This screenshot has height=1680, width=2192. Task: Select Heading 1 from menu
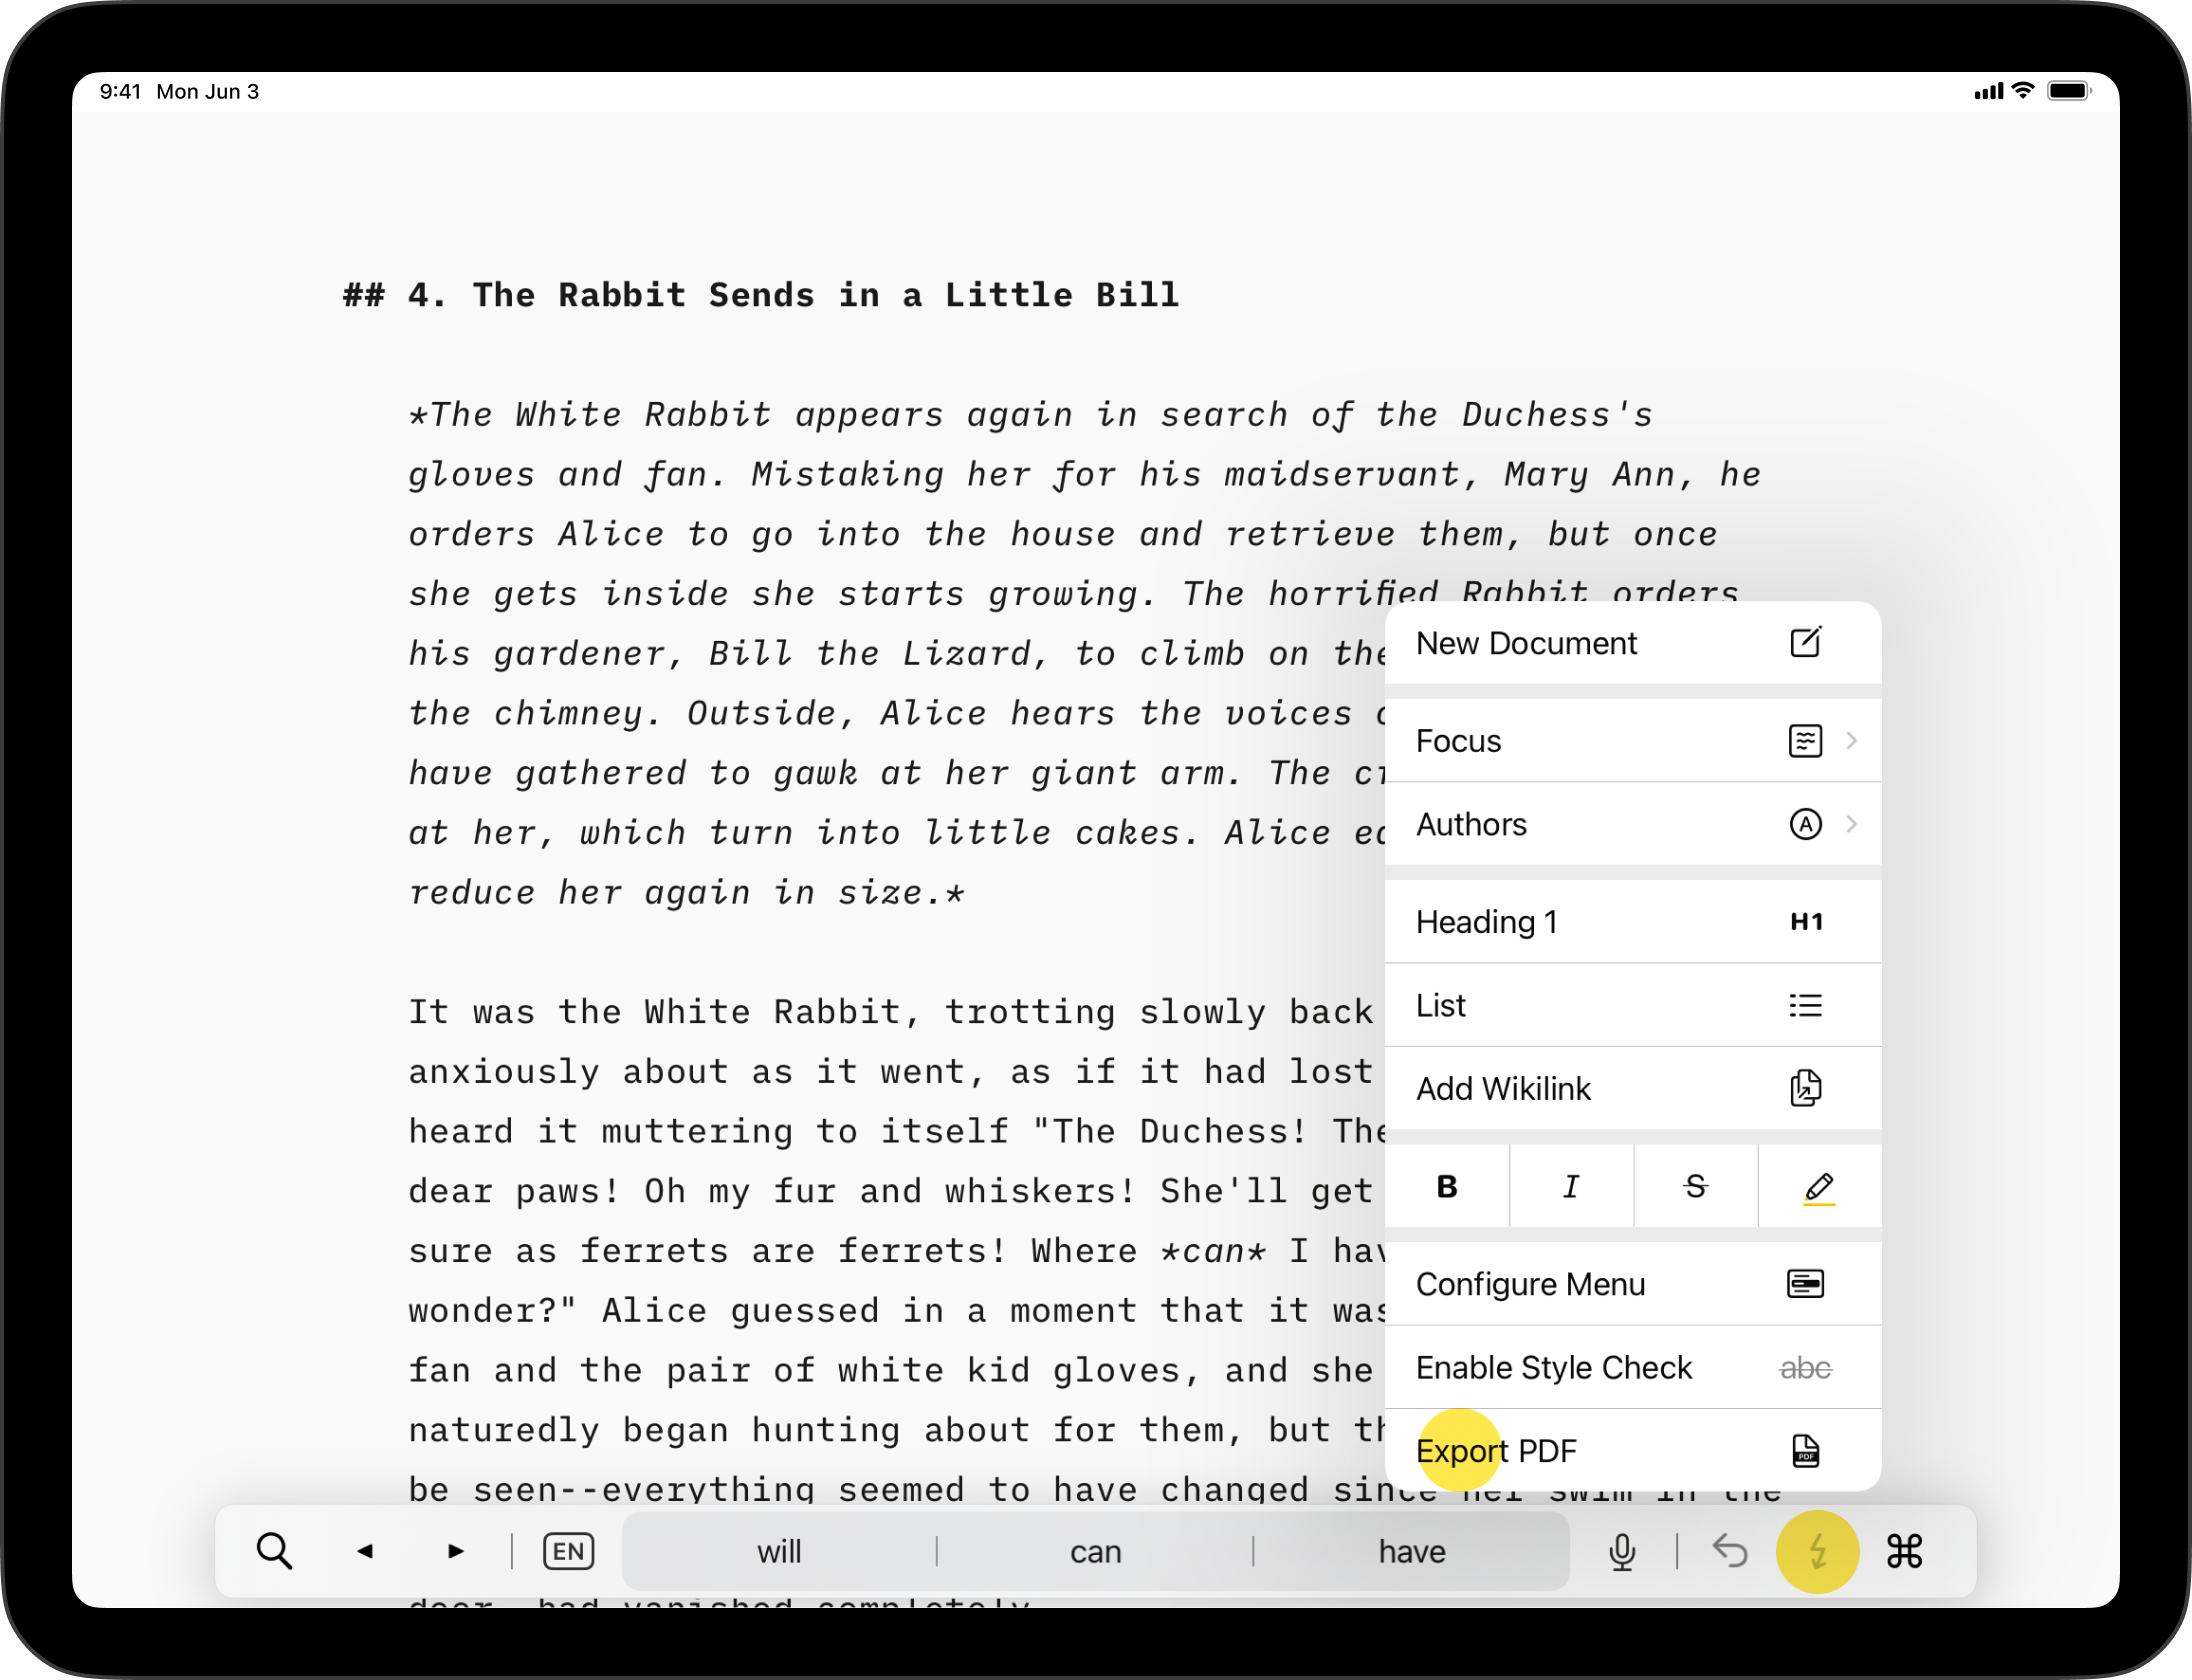pyautogui.click(x=1632, y=921)
